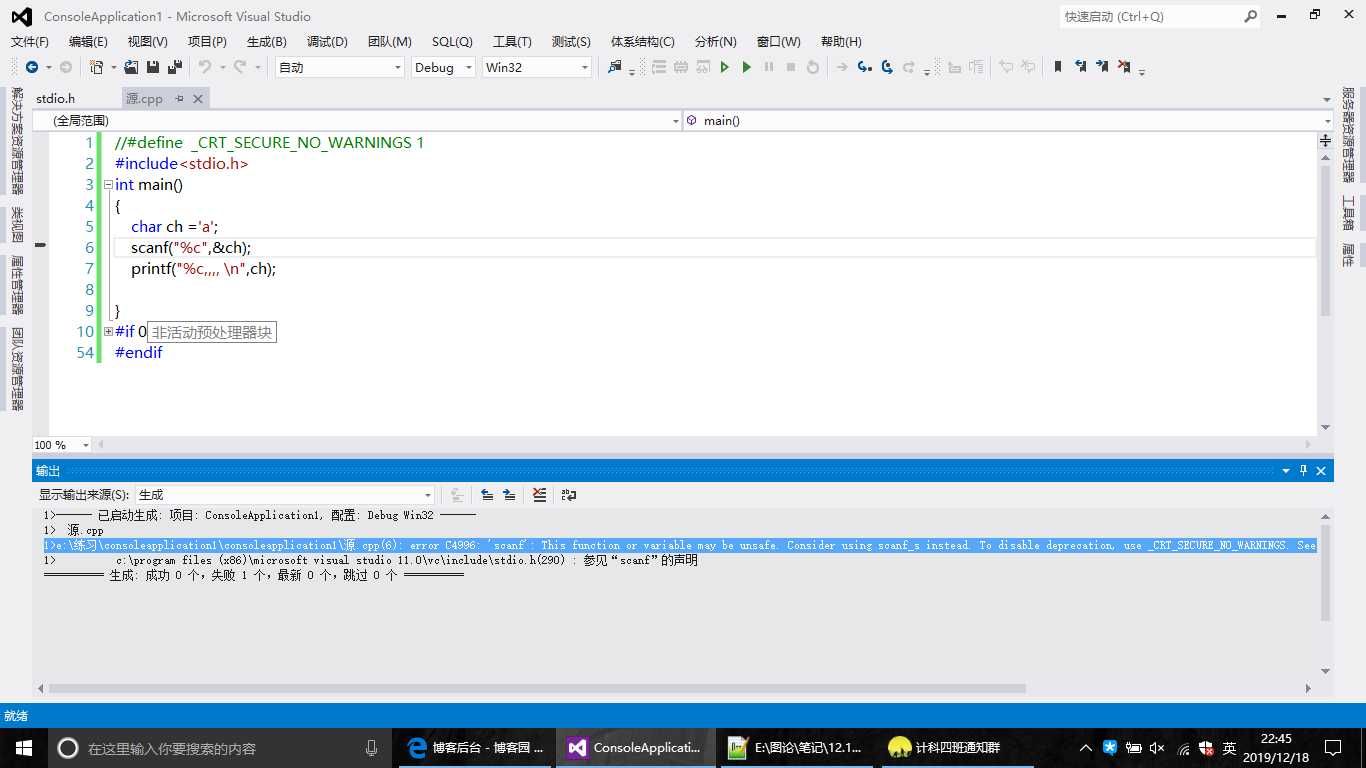Click the Open File folder icon
The width and height of the screenshot is (1366, 768).
131,67
